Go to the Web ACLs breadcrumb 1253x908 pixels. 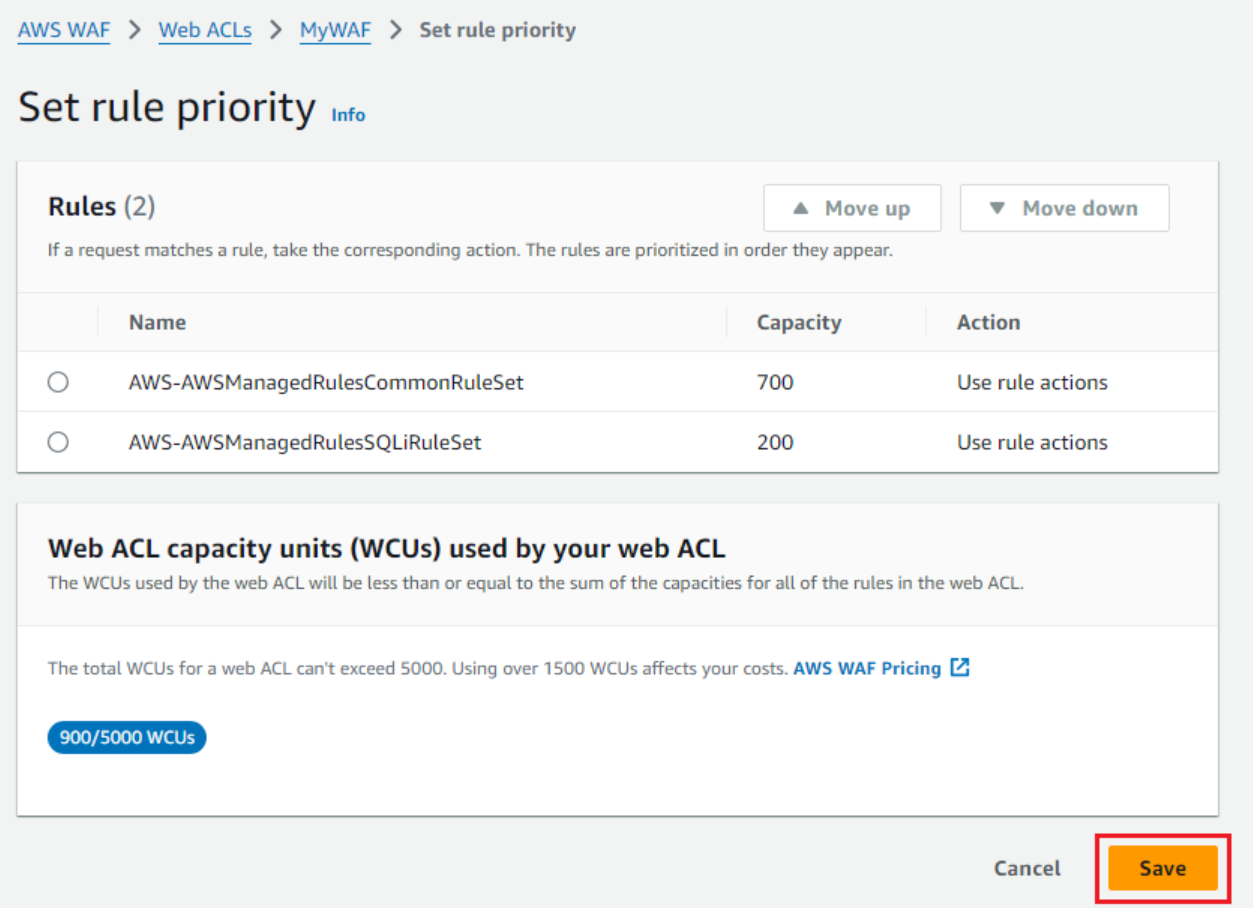pos(205,30)
